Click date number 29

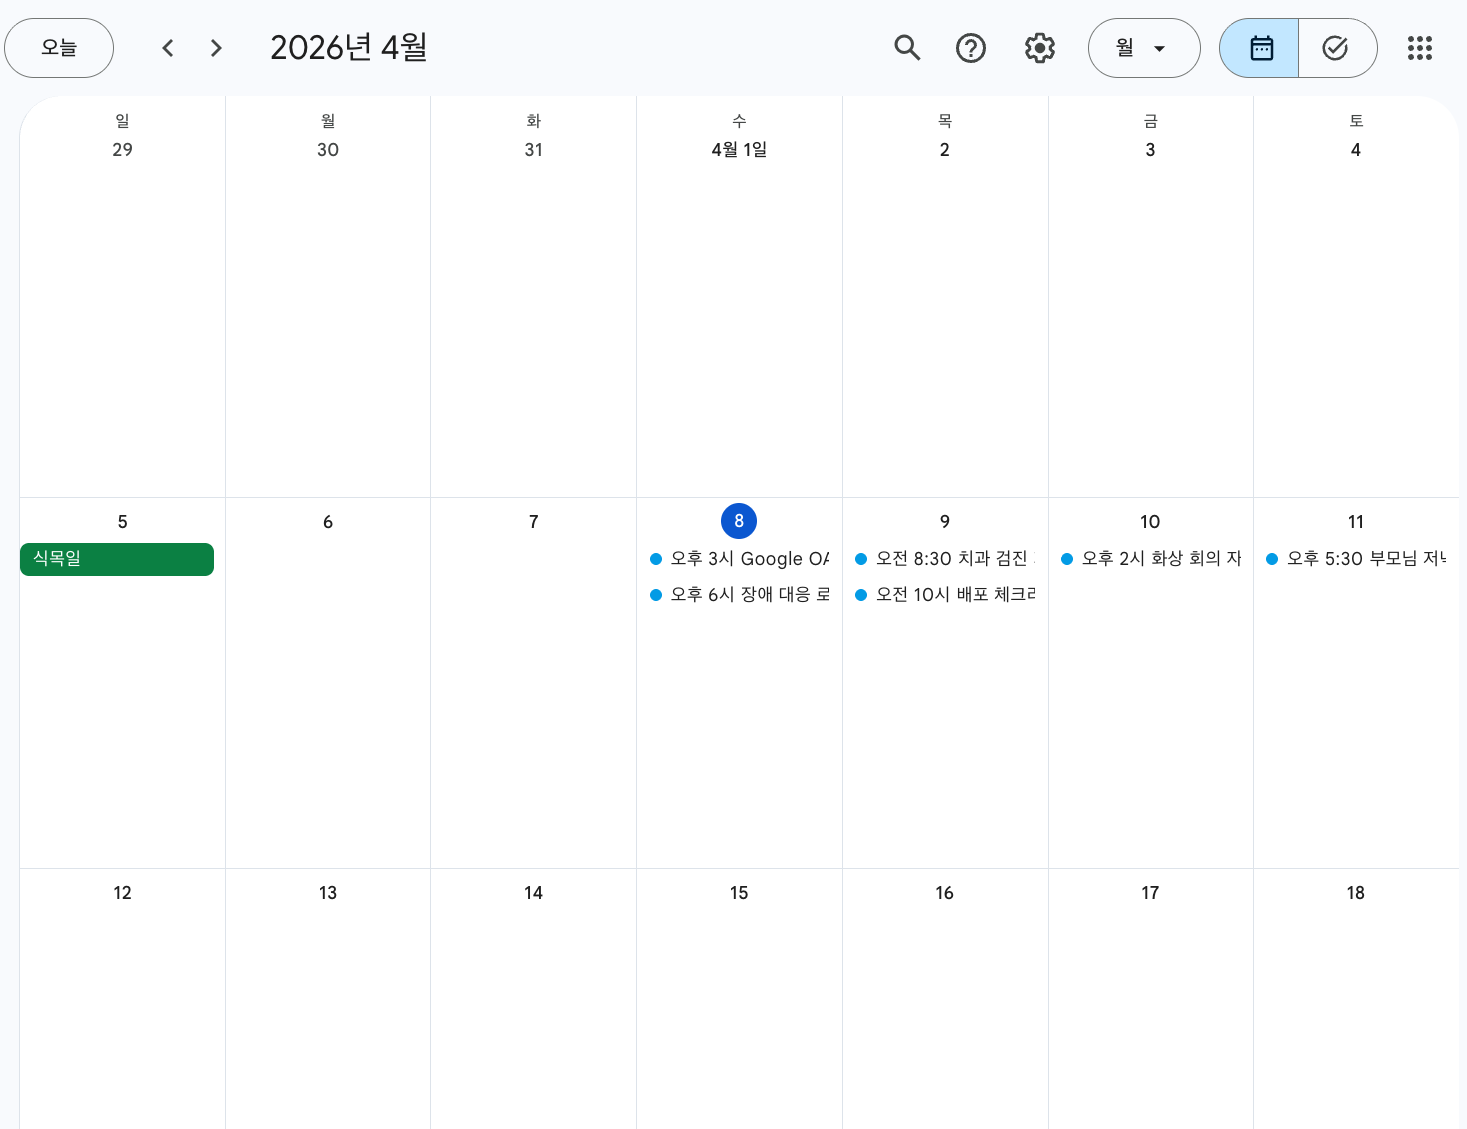tap(122, 150)
